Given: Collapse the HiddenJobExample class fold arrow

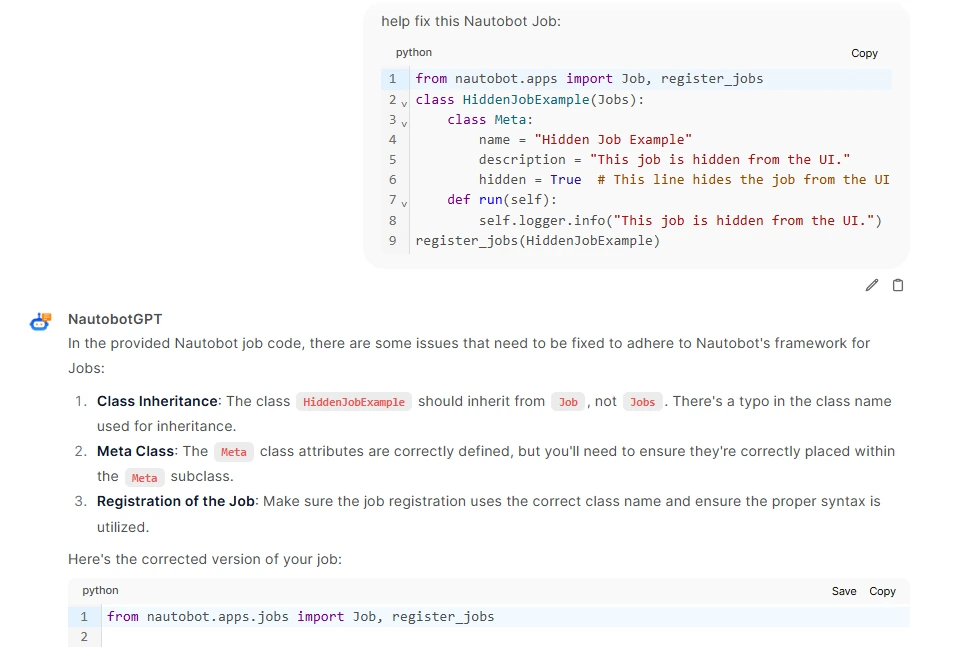Looking at the screenshot, I should pos(404,103).
